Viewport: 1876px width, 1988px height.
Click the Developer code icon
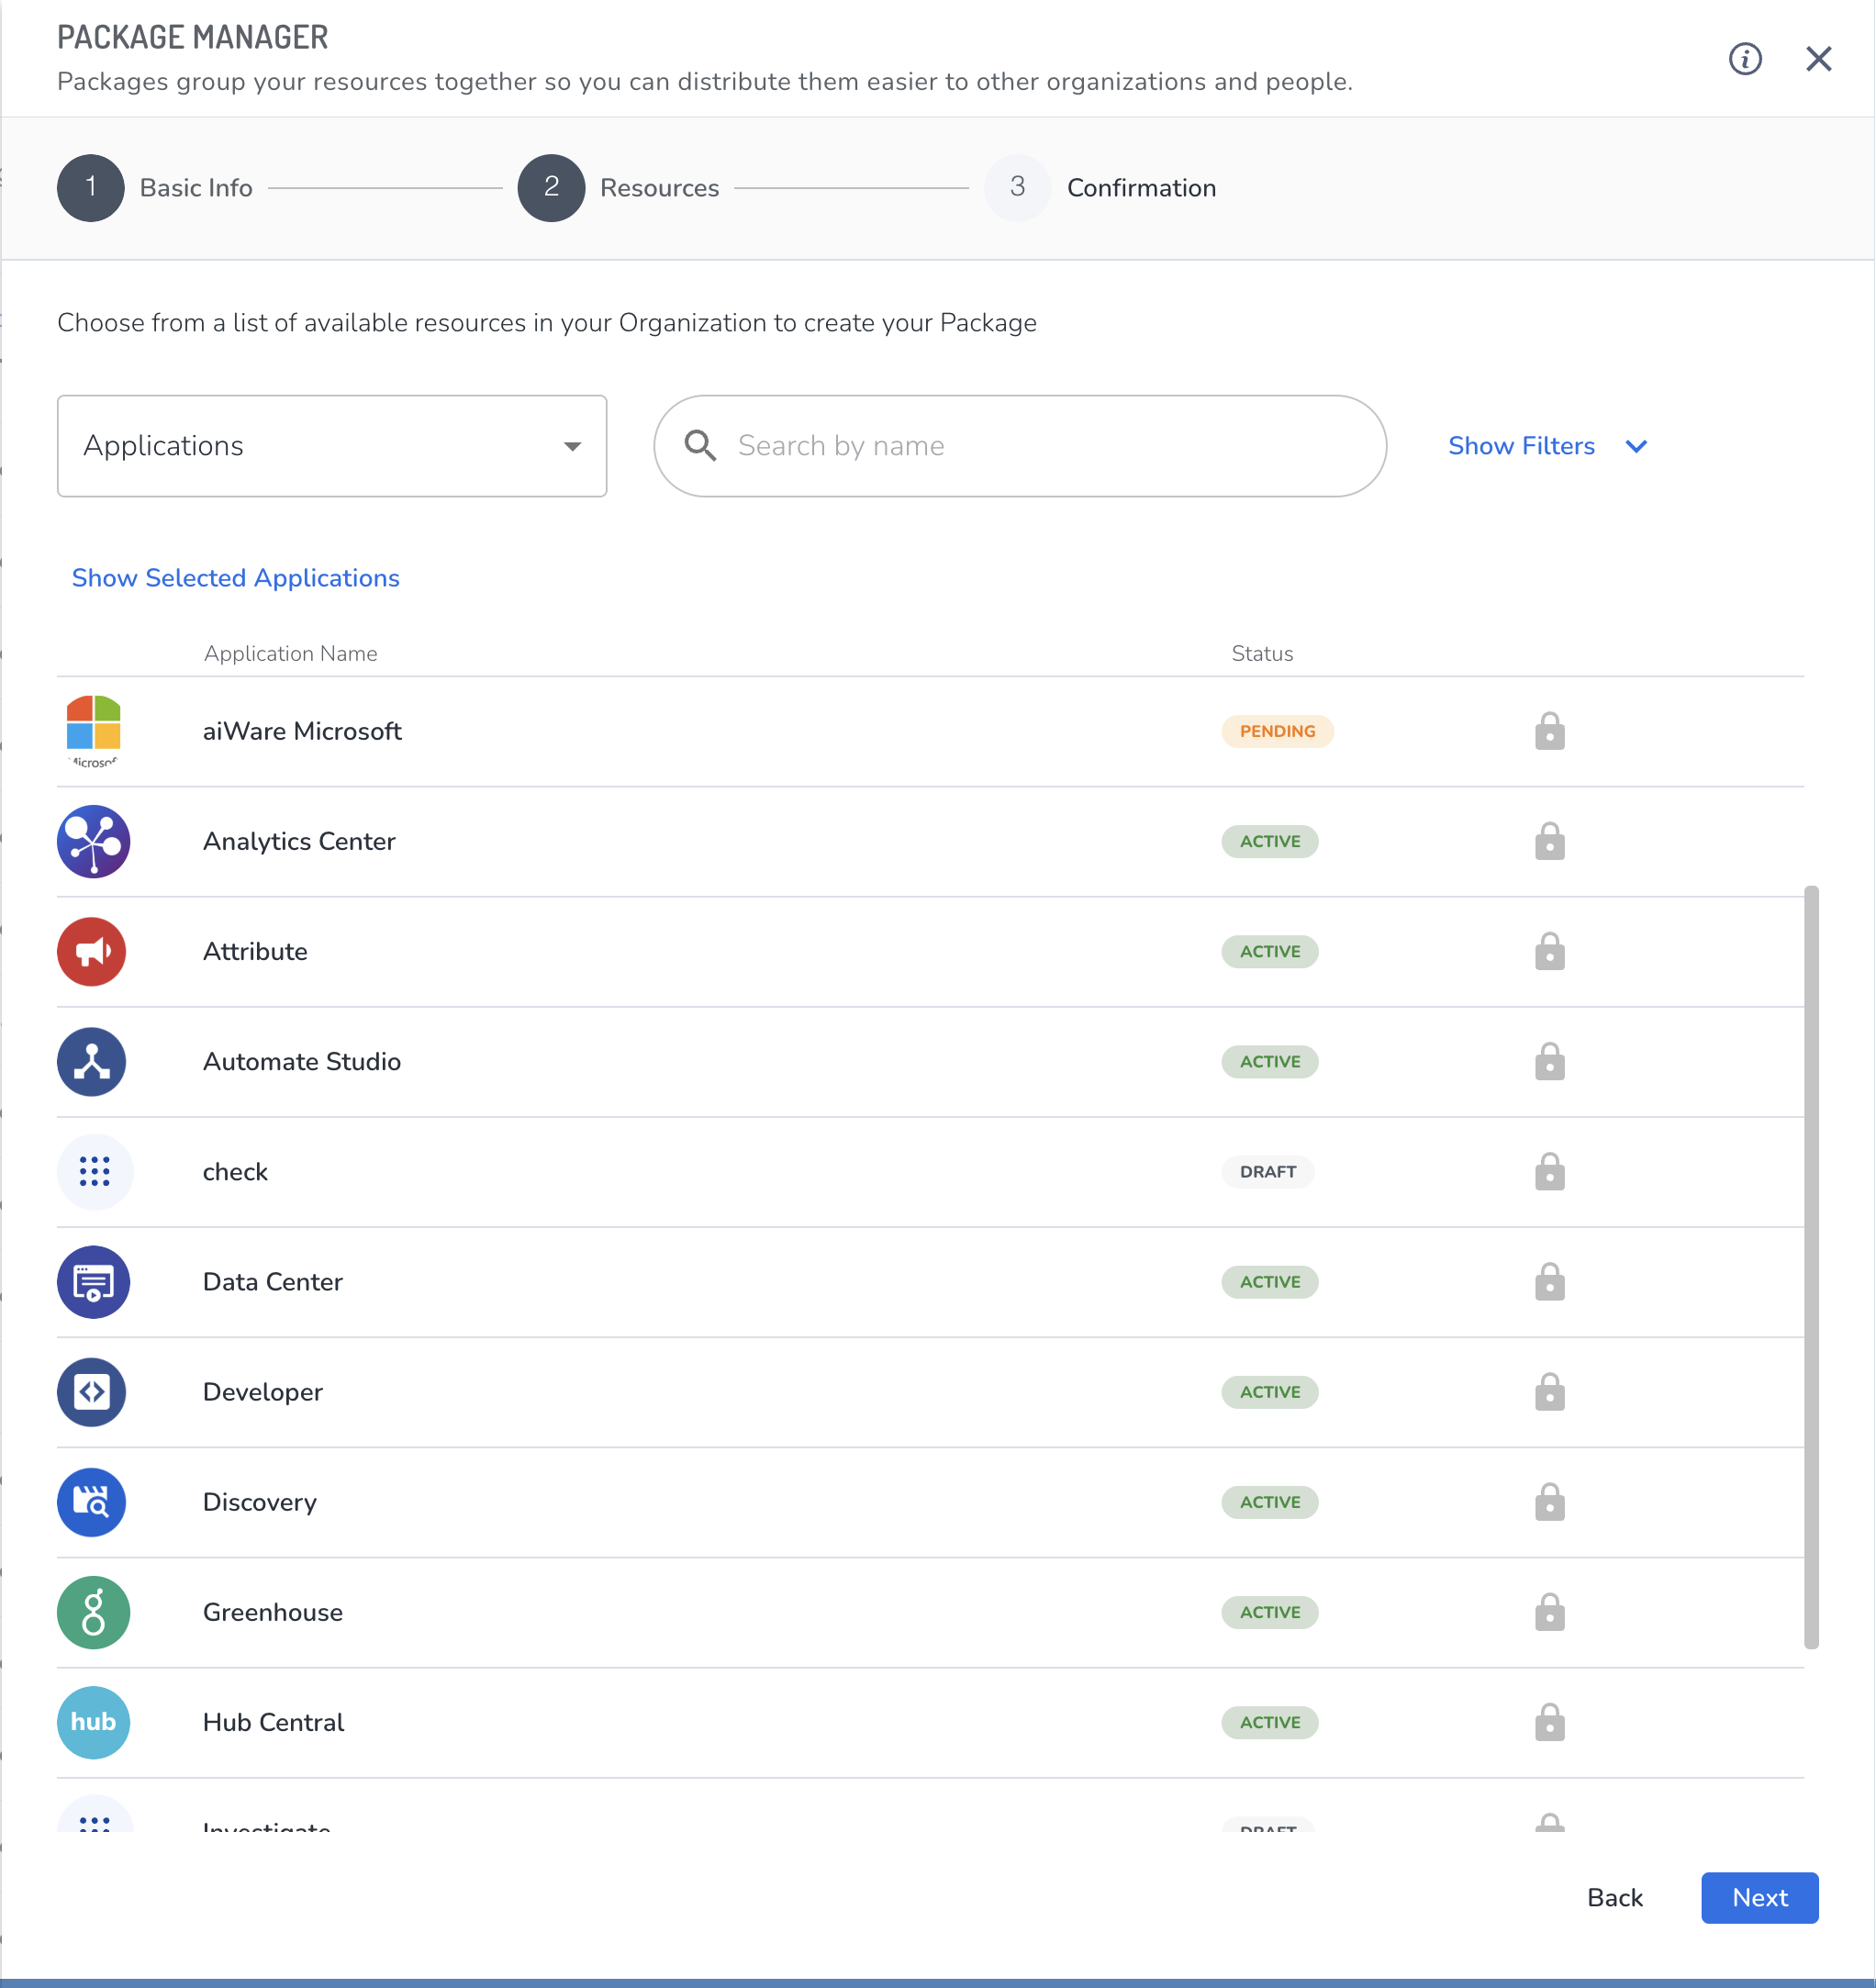pyautogui.click(x=91, y=1391)
